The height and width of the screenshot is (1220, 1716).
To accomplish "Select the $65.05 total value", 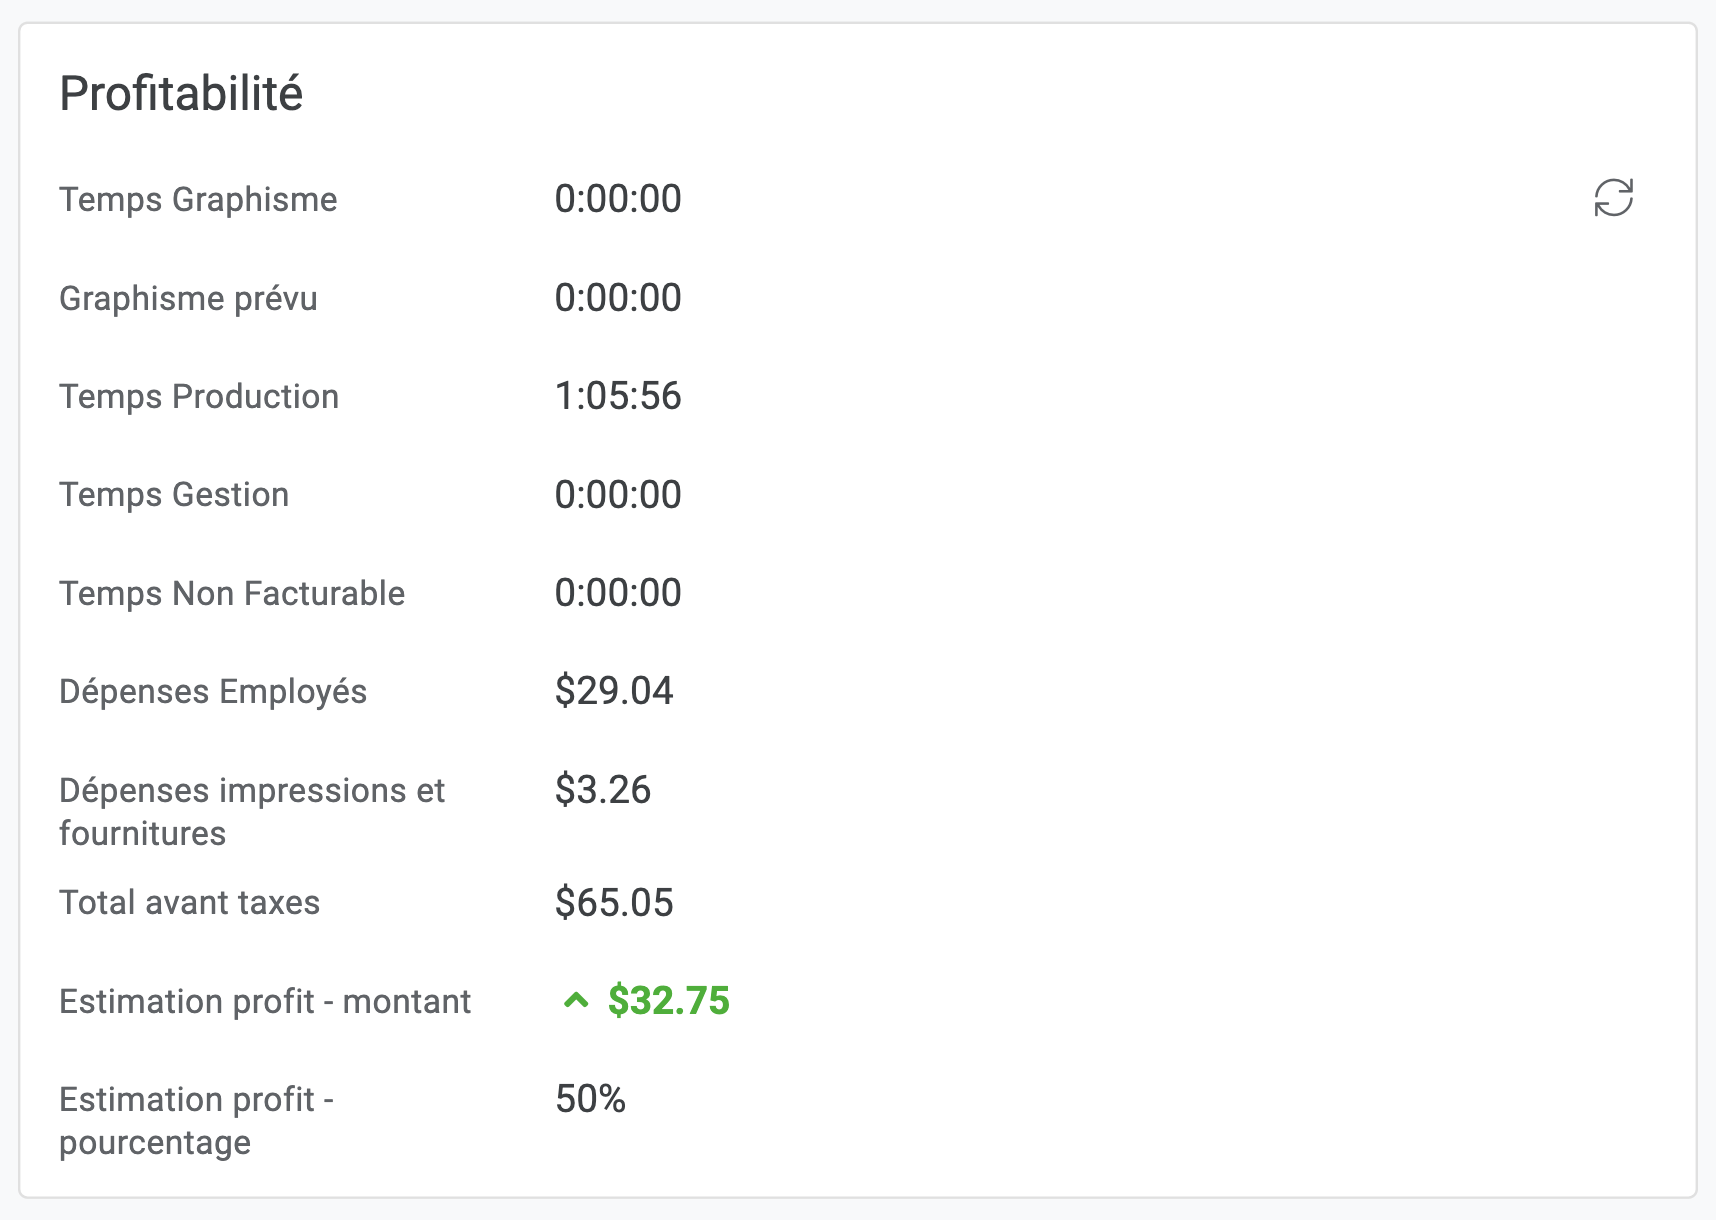I will (x=614, y=903).
